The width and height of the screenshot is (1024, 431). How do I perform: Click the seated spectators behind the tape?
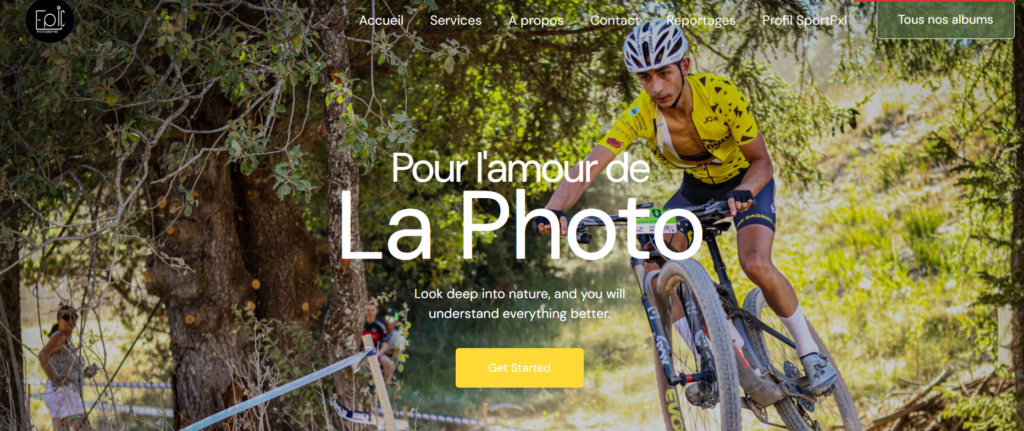385,336
